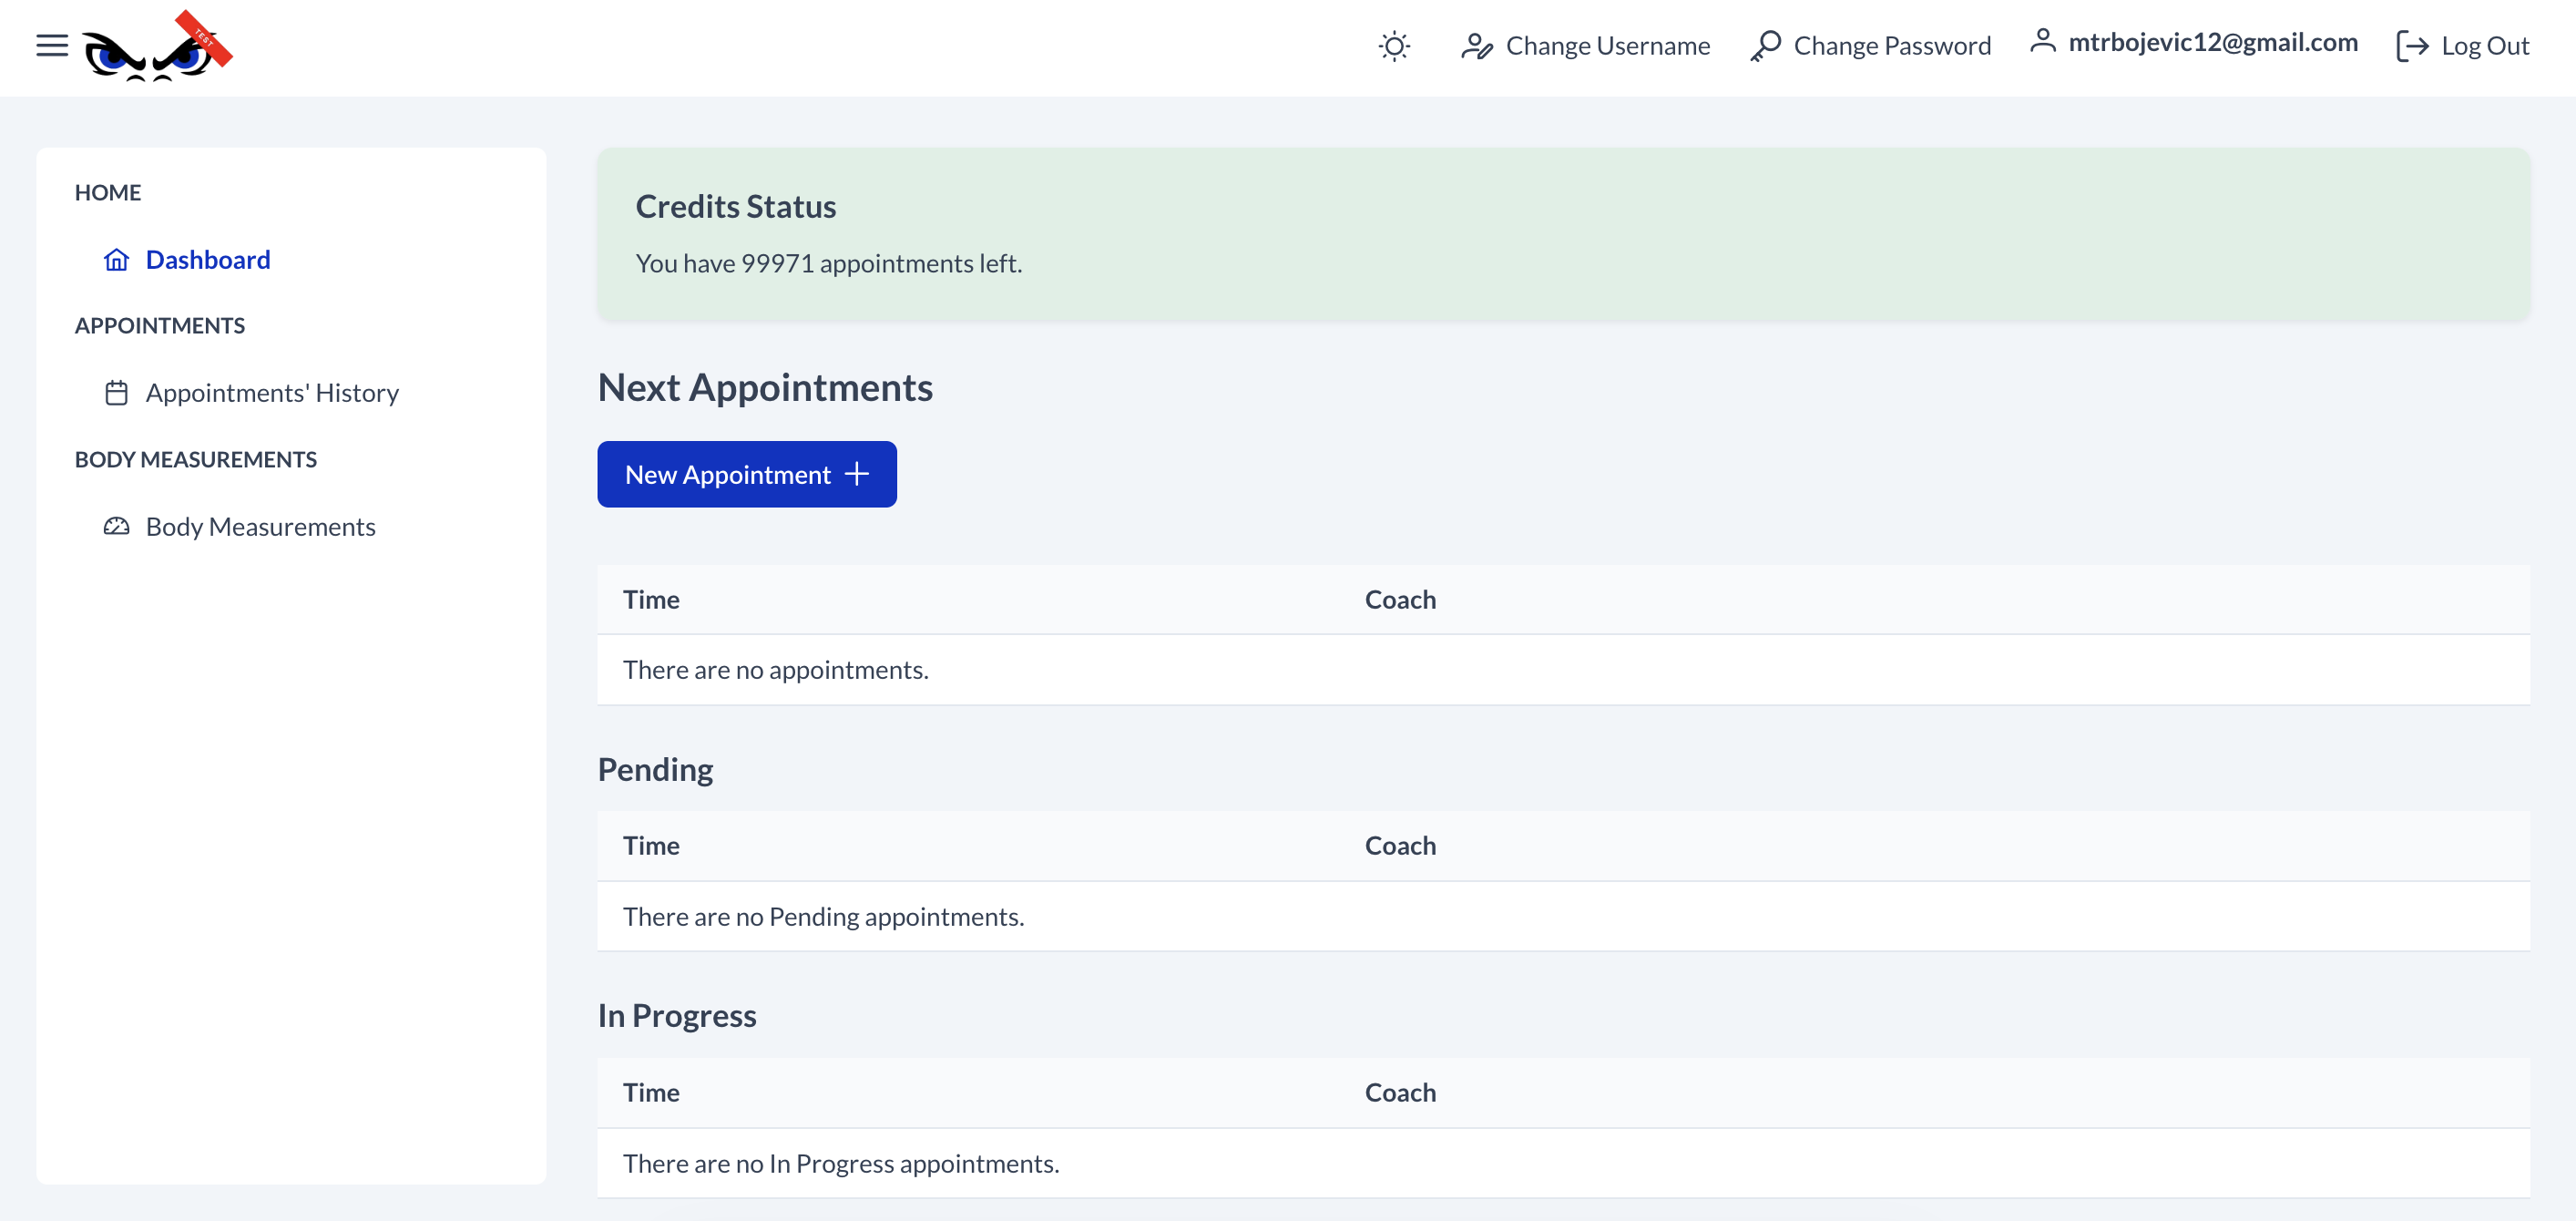
Task: Click the angry eyes logo
Action: [x=157, y=47]
